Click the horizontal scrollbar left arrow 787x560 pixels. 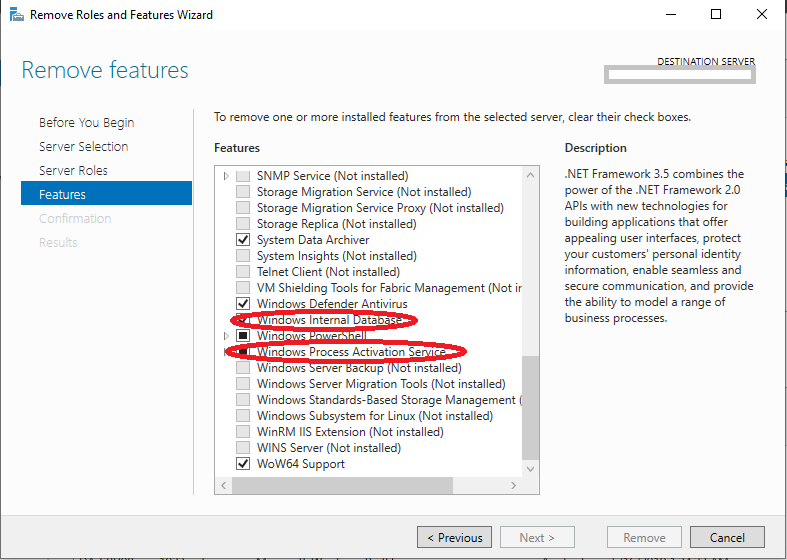[x=224, y=485]
